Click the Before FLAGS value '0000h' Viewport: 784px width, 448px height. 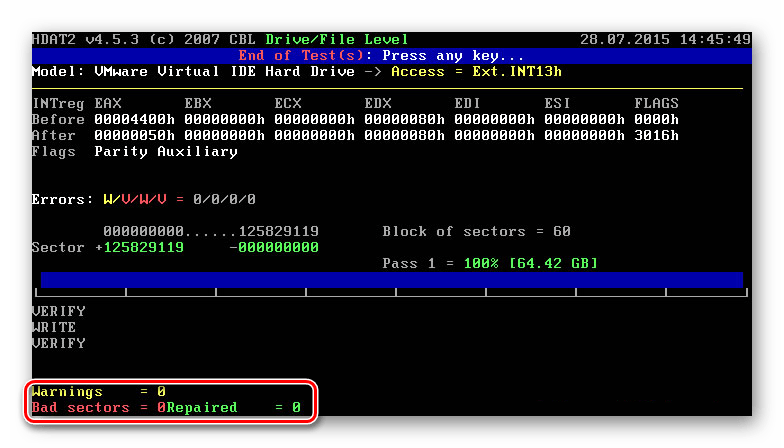tap(656, 120)
